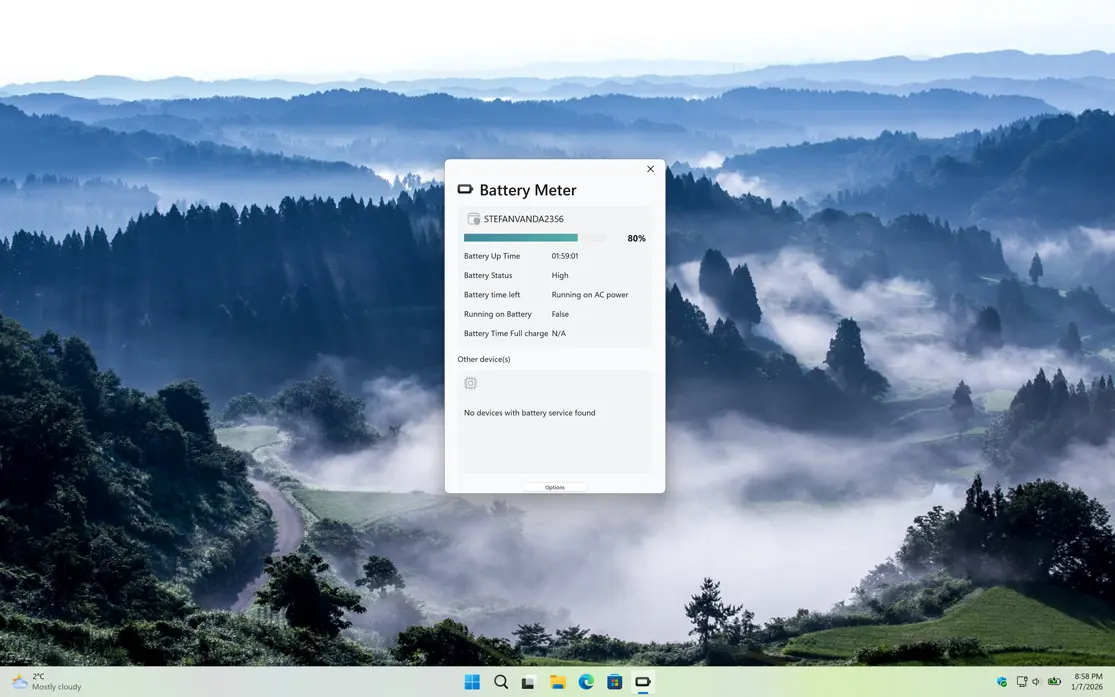Click the Battery Meter icon on the taskbar
Viewport: 1115px width, 697px height.
pyautogui.click(x=642, y=681)
